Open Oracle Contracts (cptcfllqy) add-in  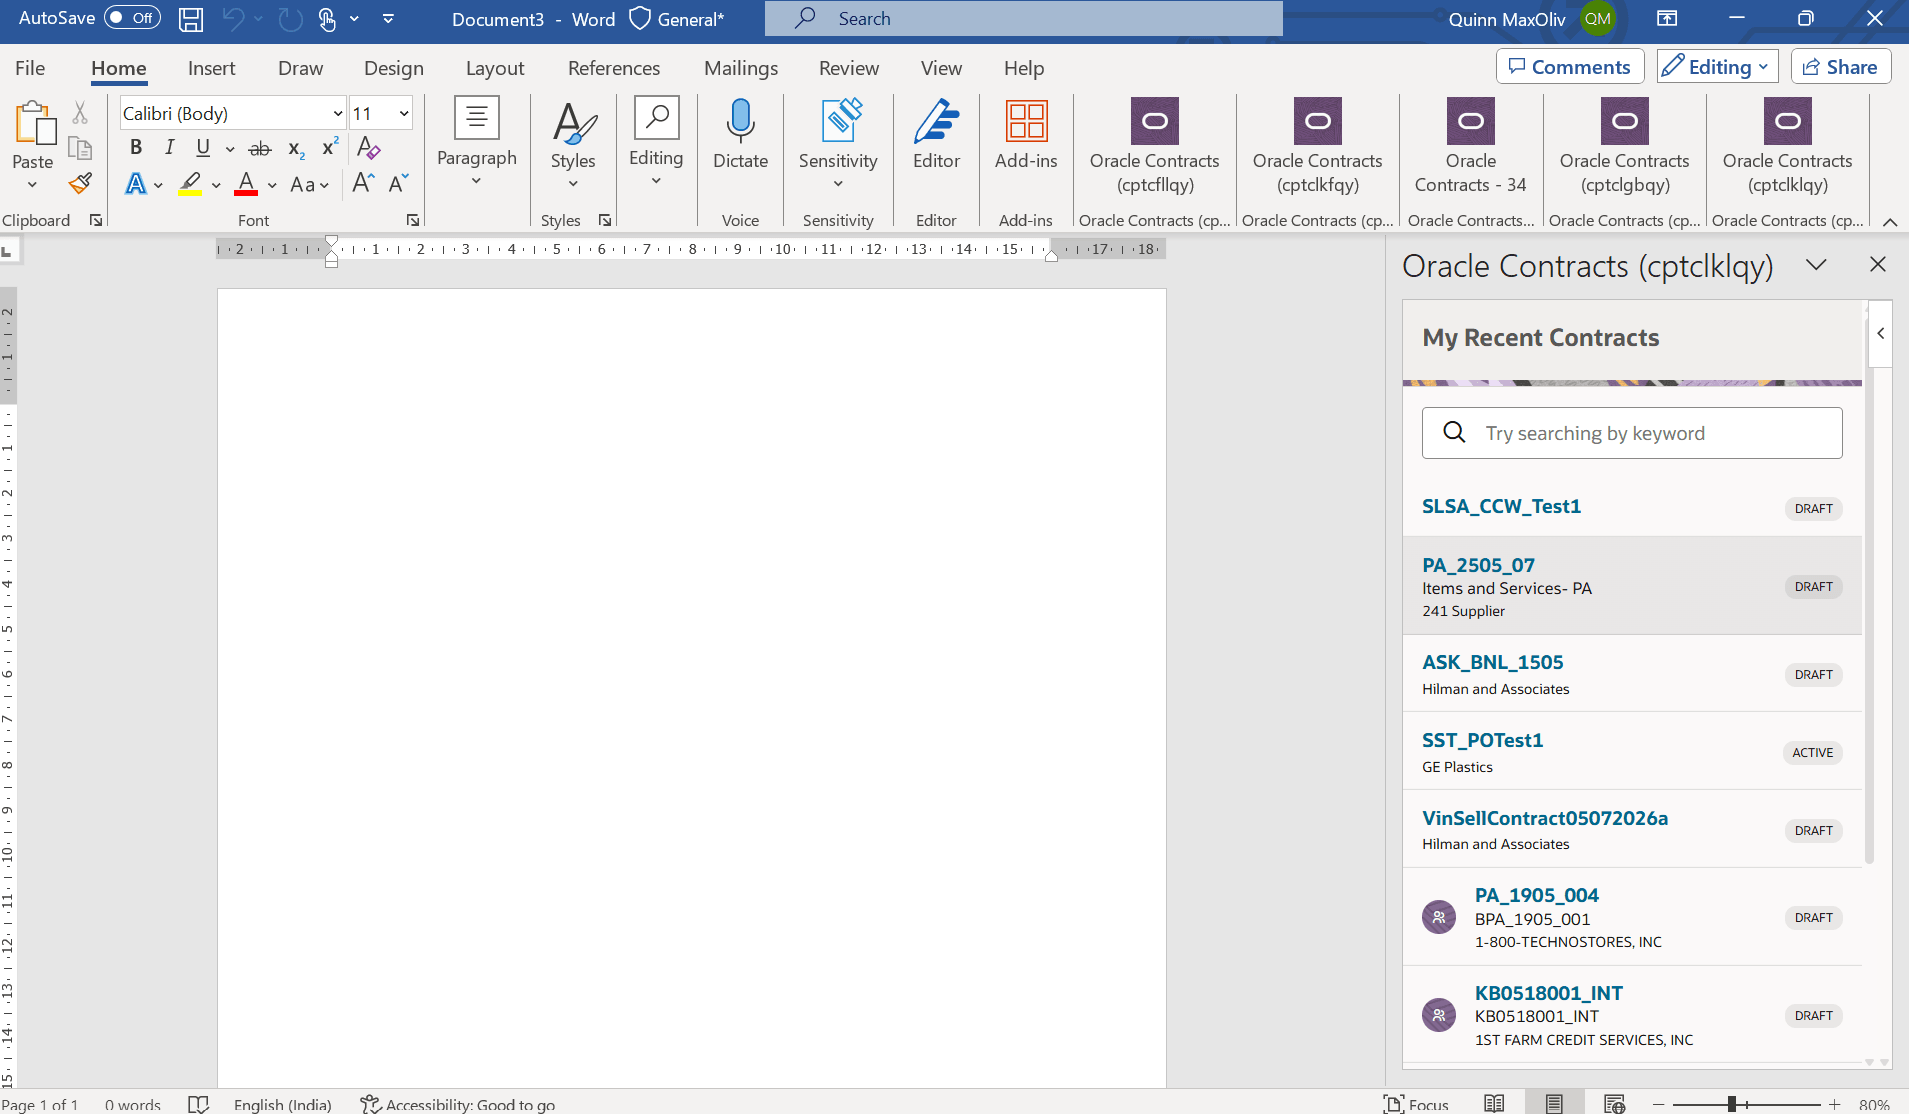click(1154, 146)
